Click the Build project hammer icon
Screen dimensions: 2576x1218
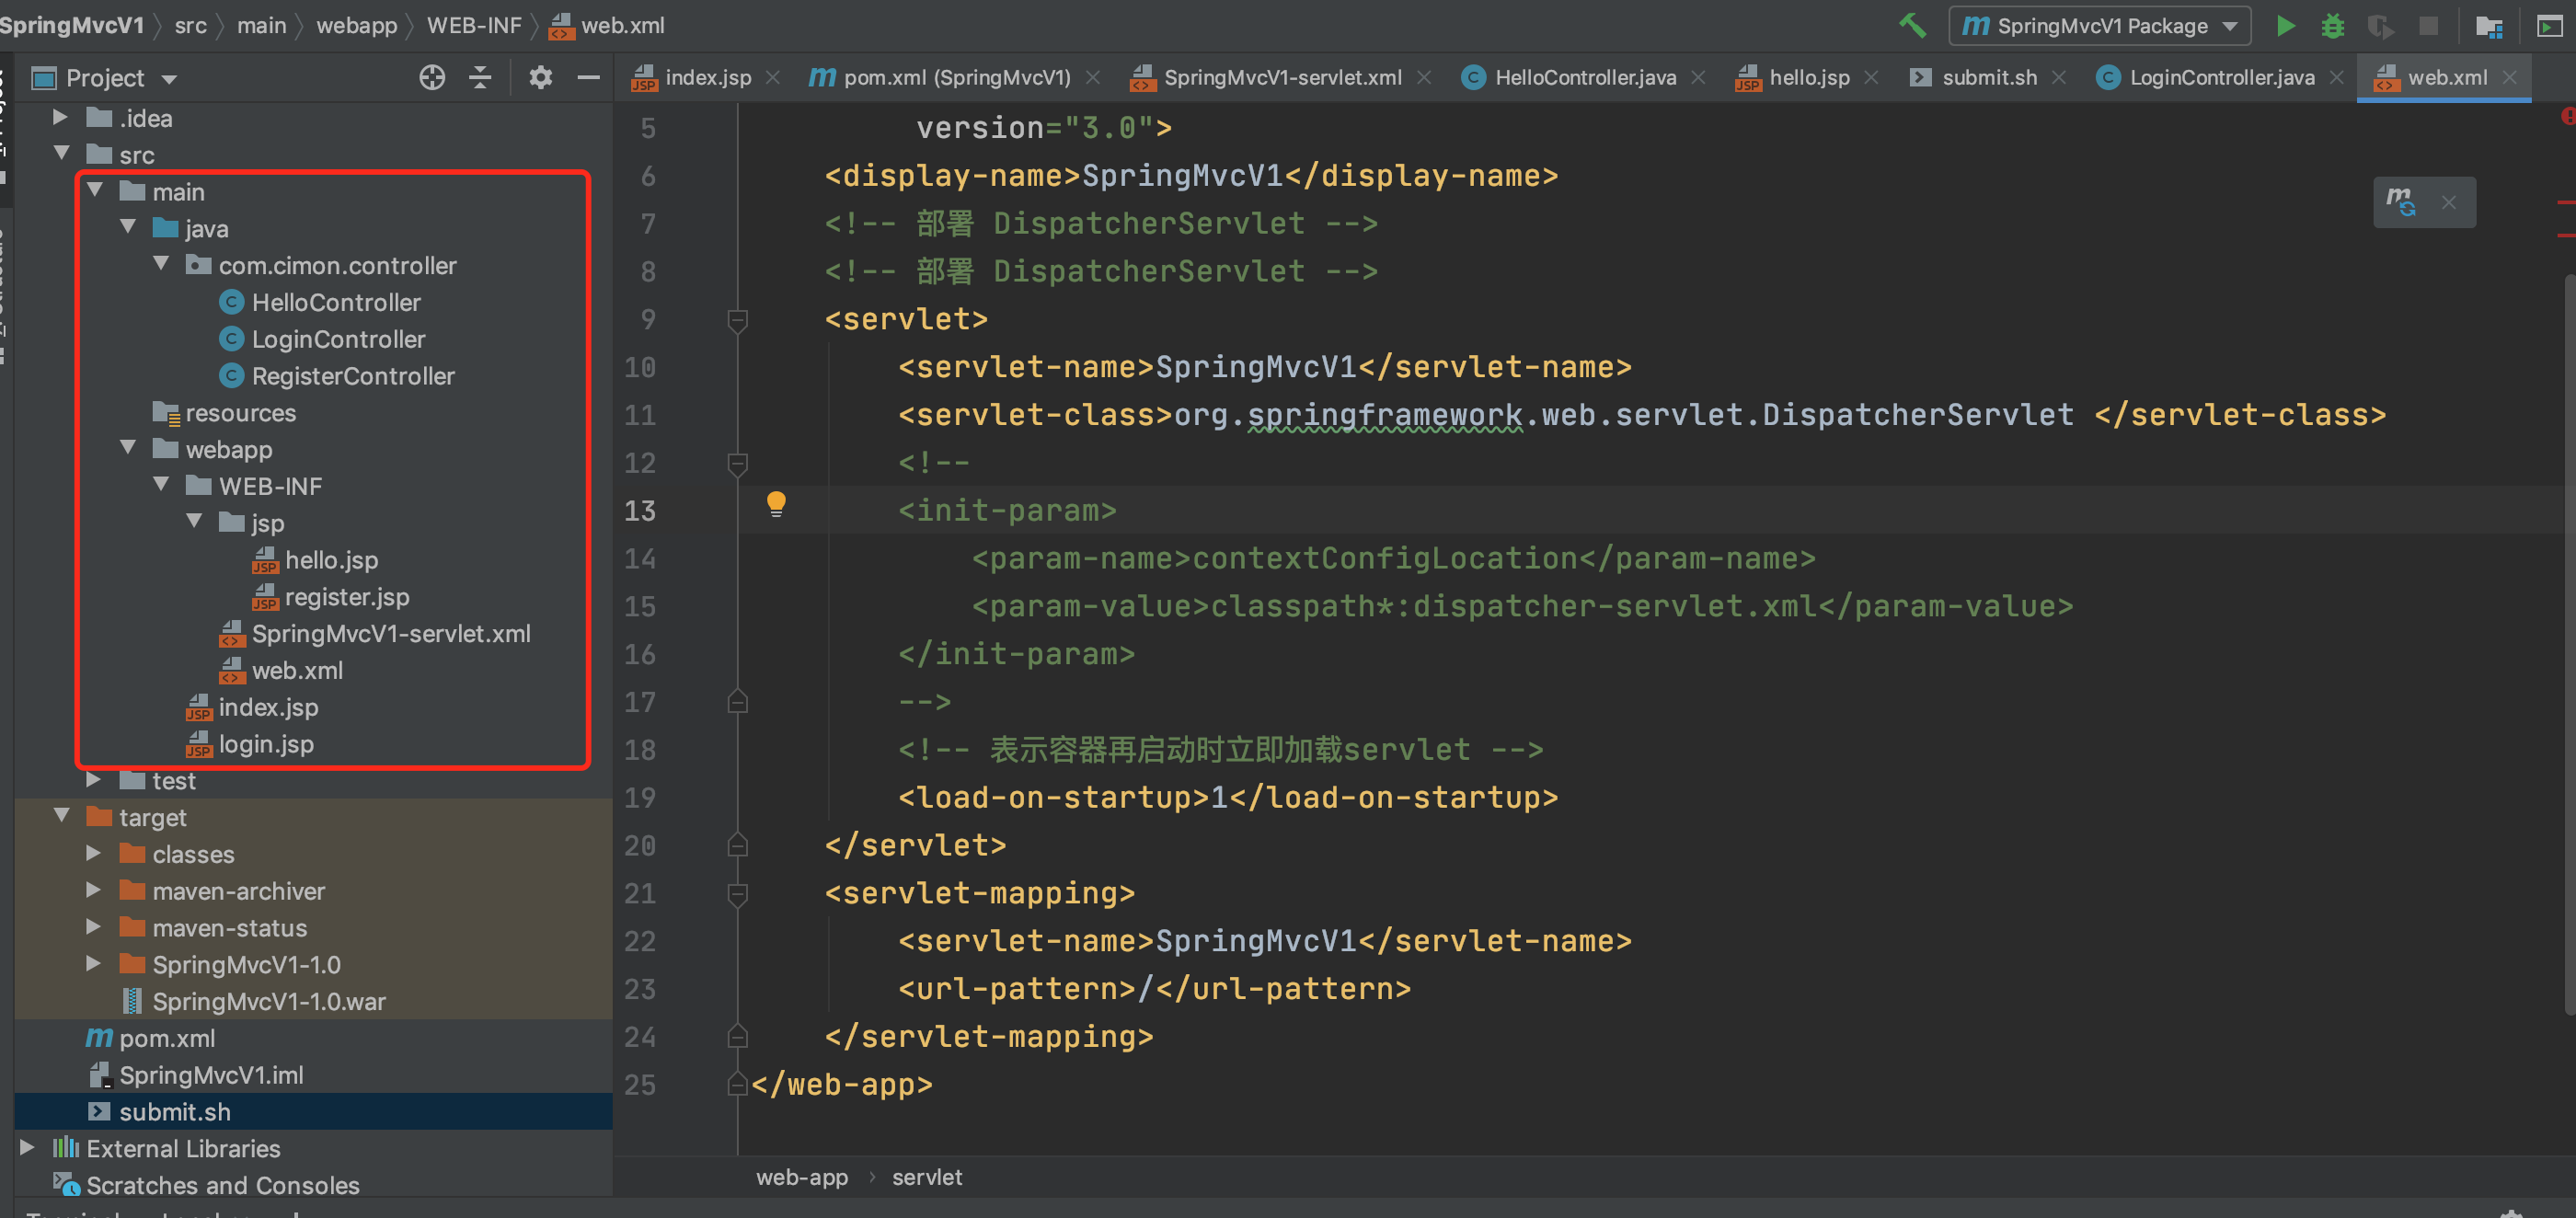[1912, 25]
